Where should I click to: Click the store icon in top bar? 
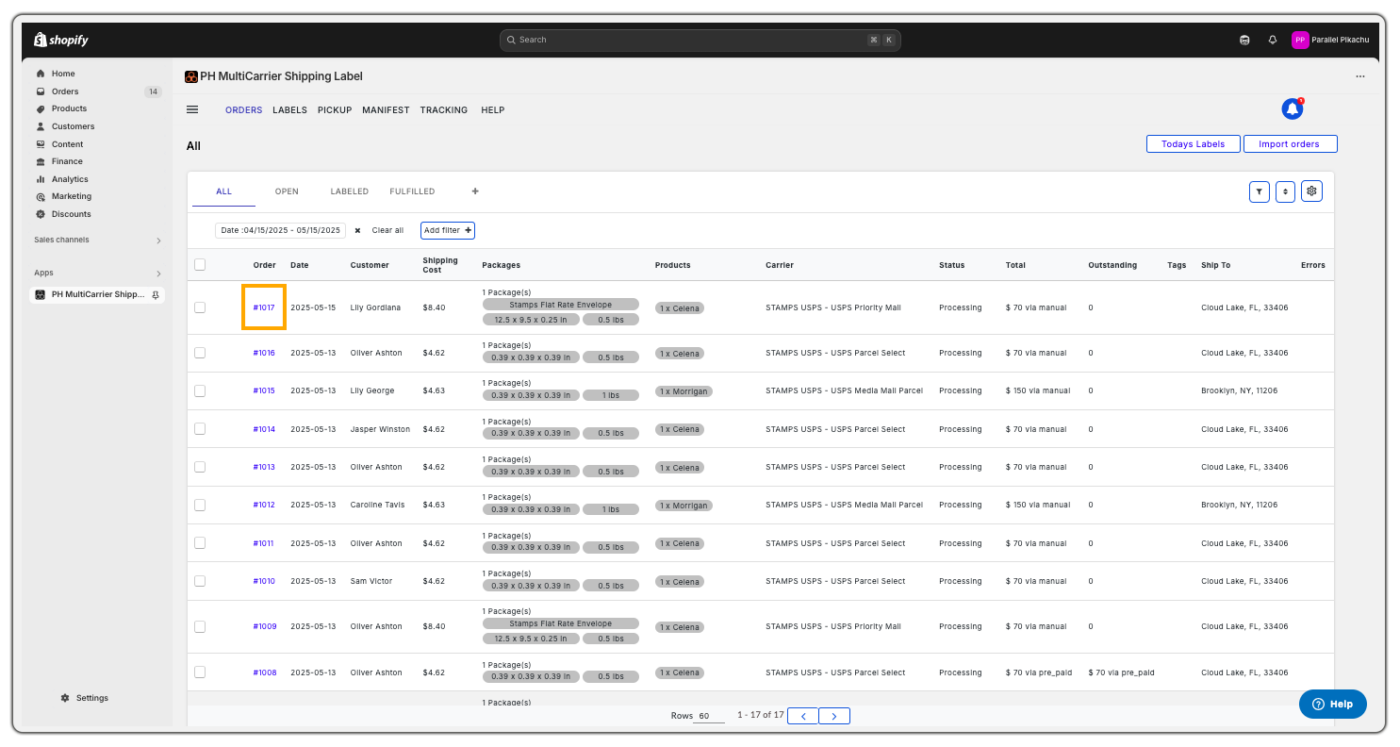pyautogui.click(x=1244, y=40)
